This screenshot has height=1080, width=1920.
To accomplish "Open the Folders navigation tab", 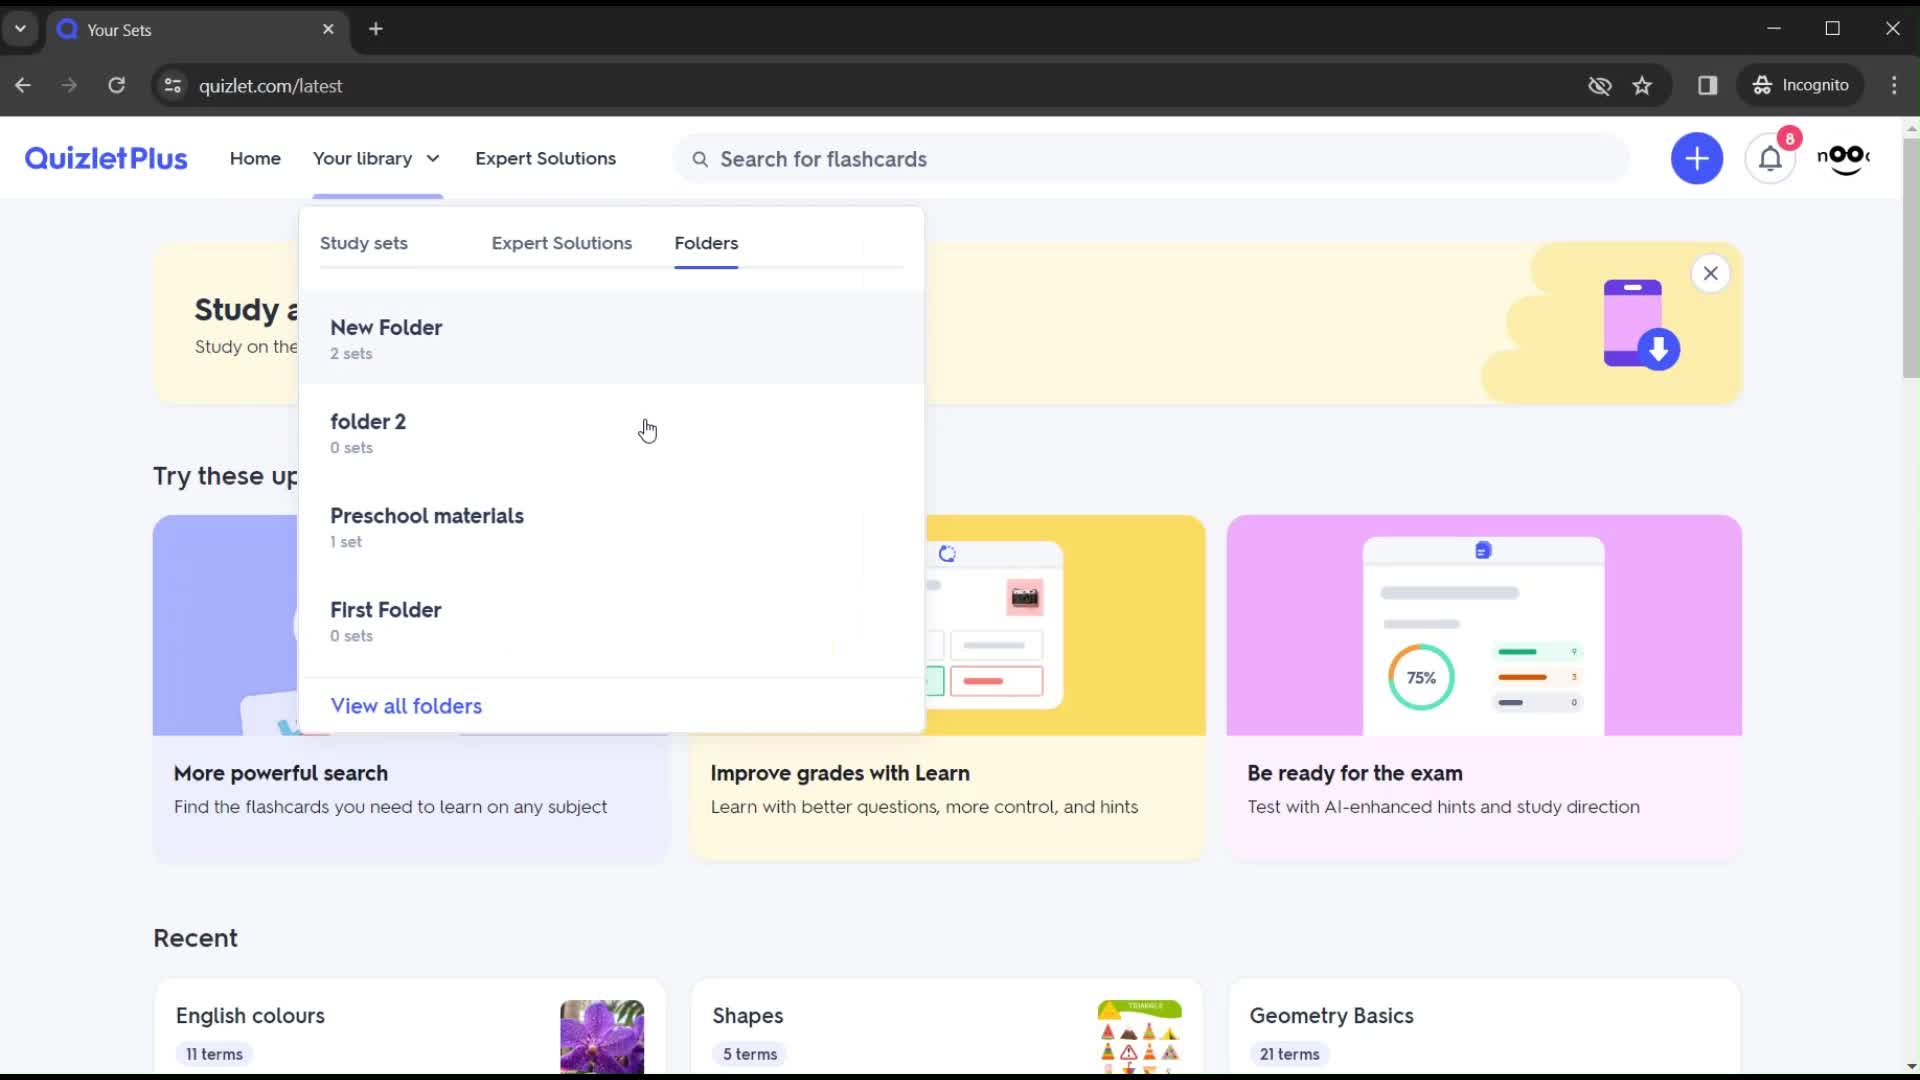I will pyautogui.click(x=705, y=243).
